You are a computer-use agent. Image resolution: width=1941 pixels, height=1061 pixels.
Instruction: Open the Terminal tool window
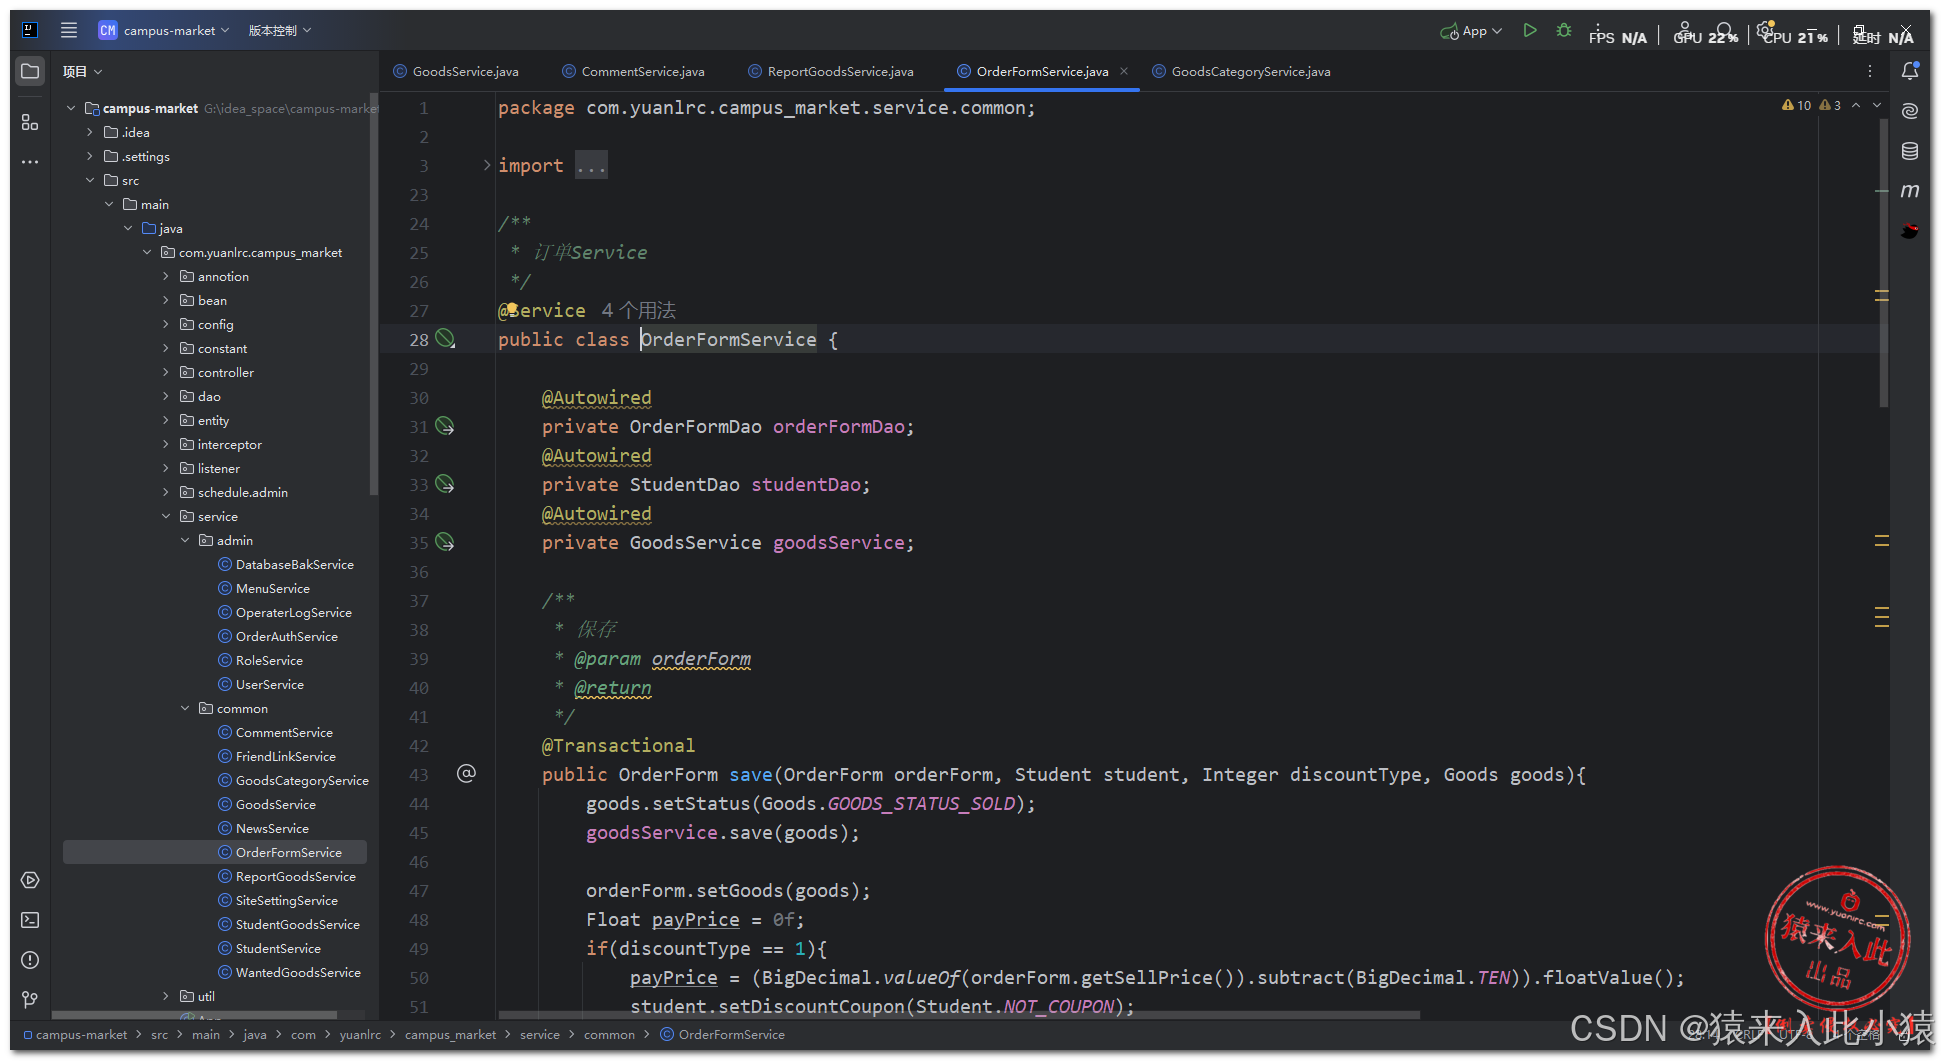click(x=30, y=920)
